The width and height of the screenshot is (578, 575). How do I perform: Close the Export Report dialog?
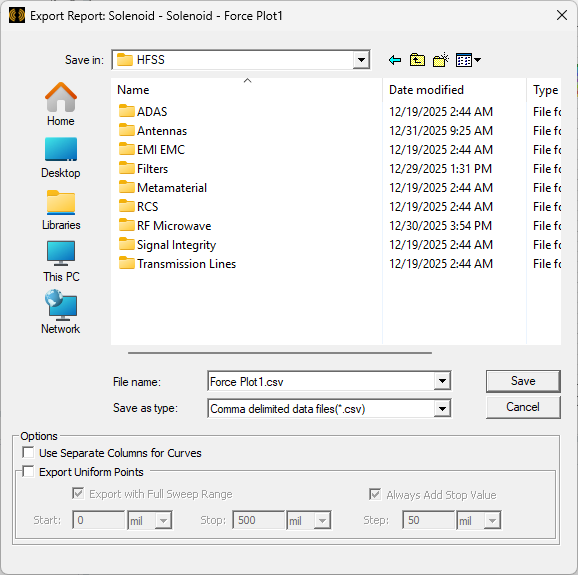(562, 15)
